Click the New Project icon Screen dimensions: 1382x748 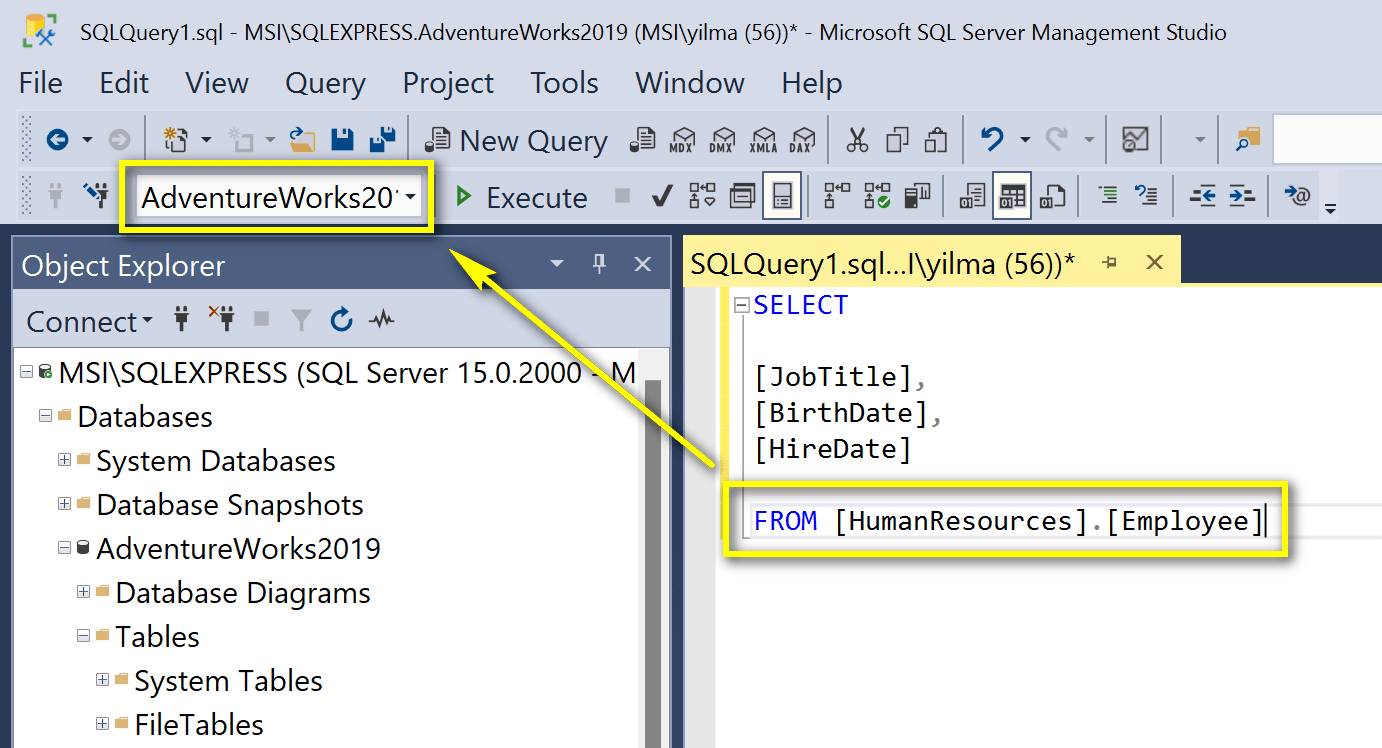[176, 140]
